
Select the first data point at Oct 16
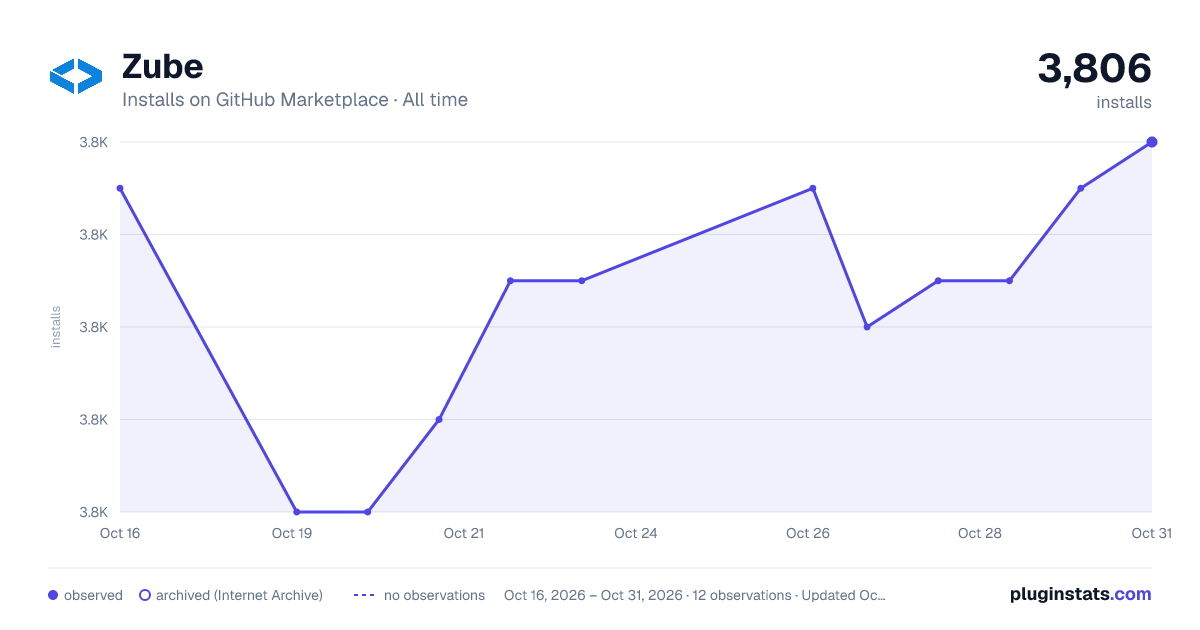point(120,188)
